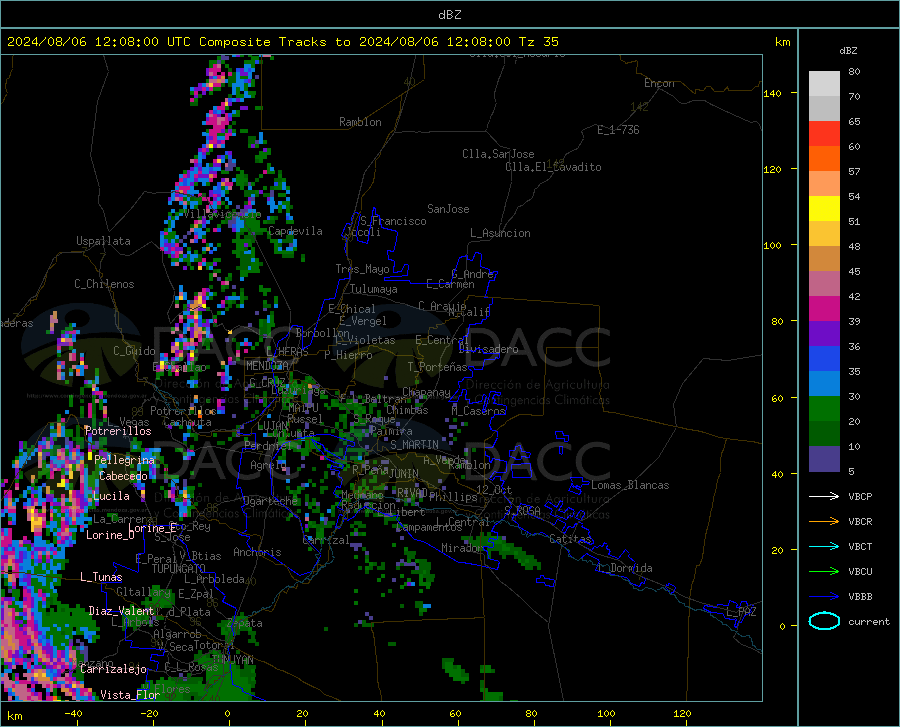The height and width of the screenshot is (727, 900).
Task: Click the E_1-736 label
Action: click(x=618, y=130)
